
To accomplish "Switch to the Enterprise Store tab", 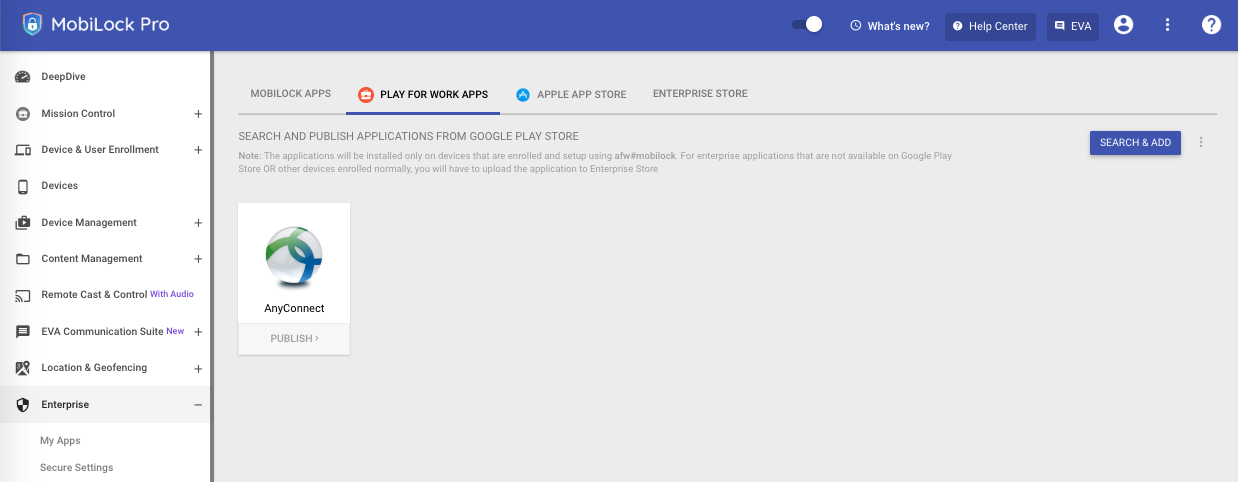I will tap(700, 94).
